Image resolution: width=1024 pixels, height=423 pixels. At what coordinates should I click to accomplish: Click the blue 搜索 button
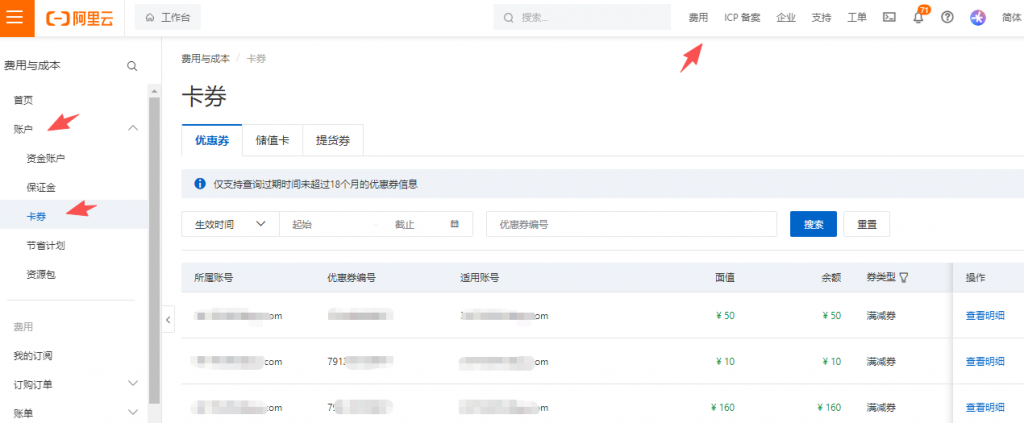click(812, 224)
